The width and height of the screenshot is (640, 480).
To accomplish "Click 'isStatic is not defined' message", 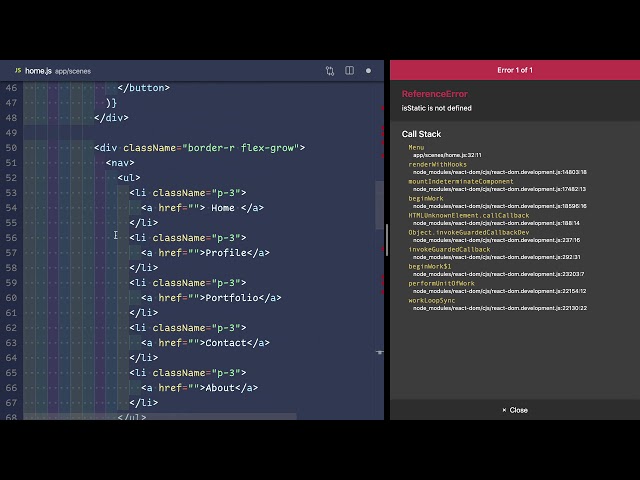I will [x=436, y=108].
